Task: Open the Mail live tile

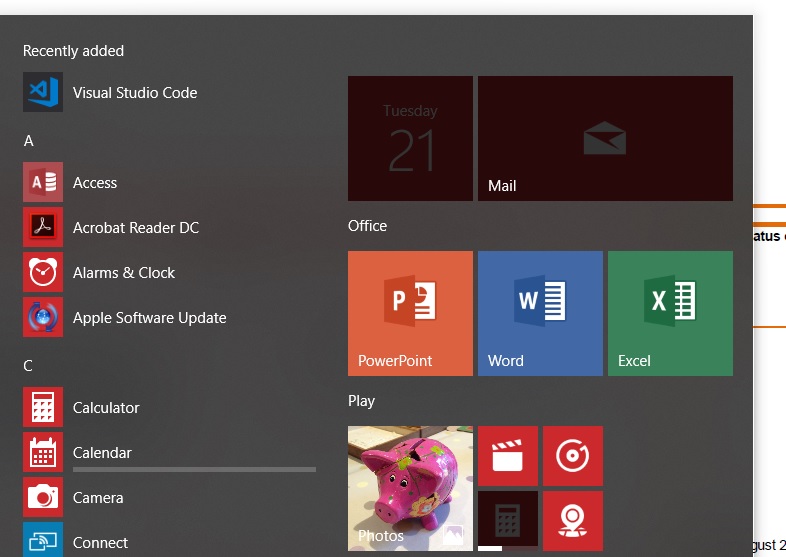Action: click(605, 138)
